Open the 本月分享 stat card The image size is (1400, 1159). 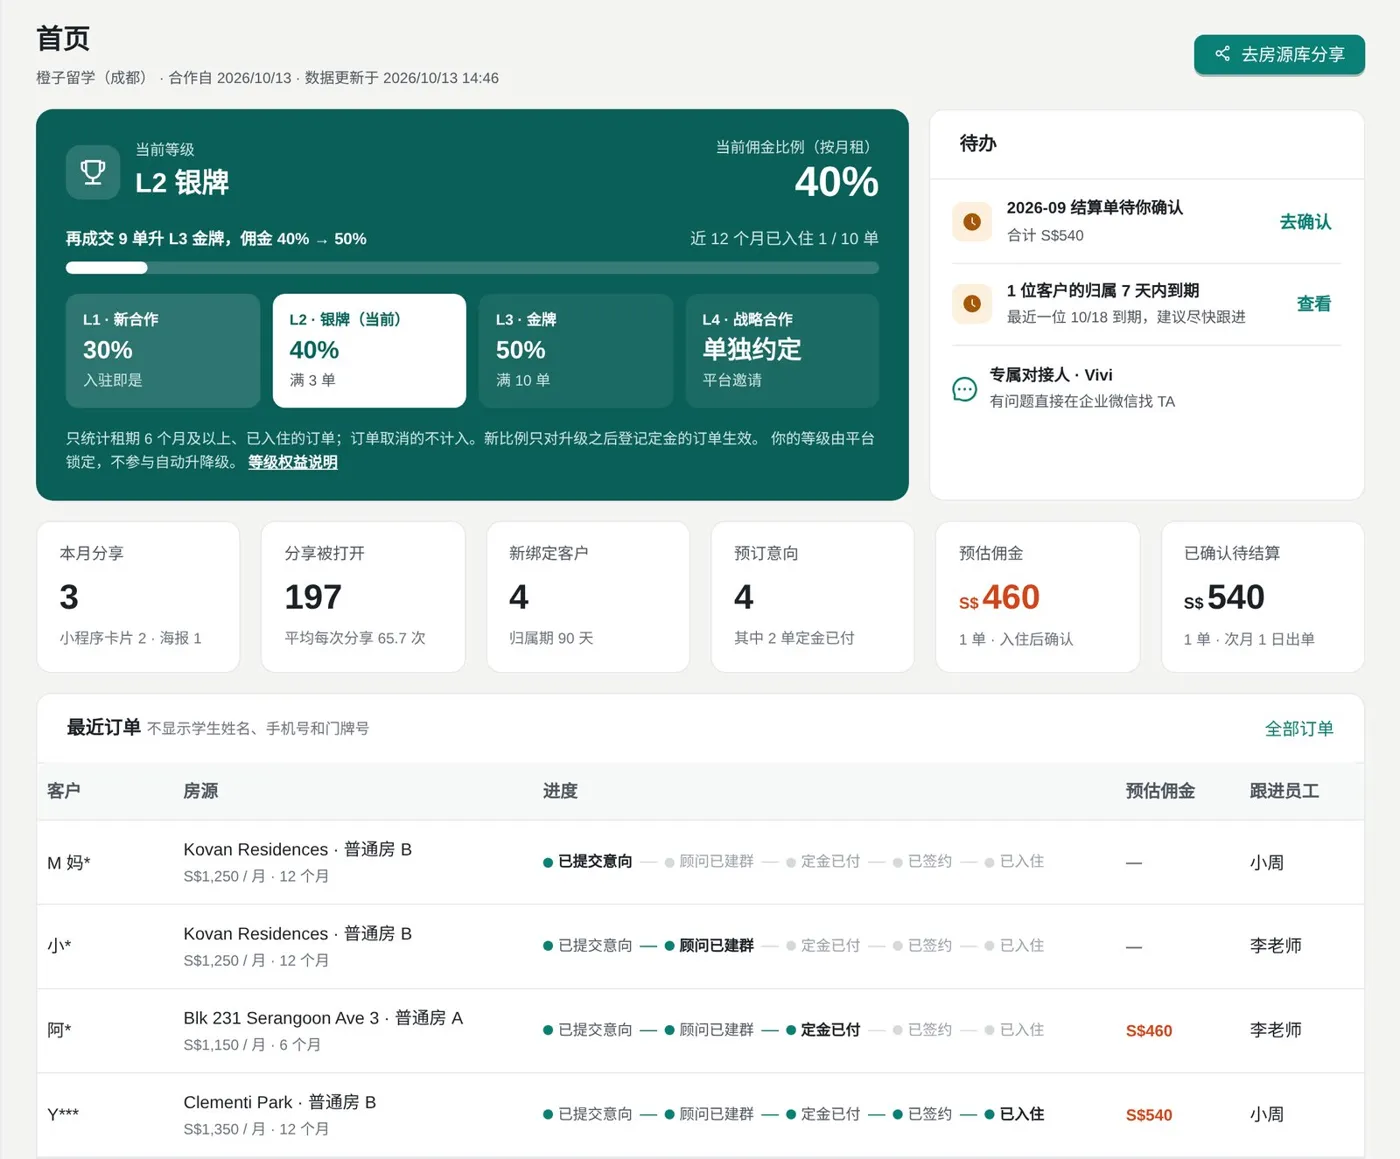[x=138, y=597]
